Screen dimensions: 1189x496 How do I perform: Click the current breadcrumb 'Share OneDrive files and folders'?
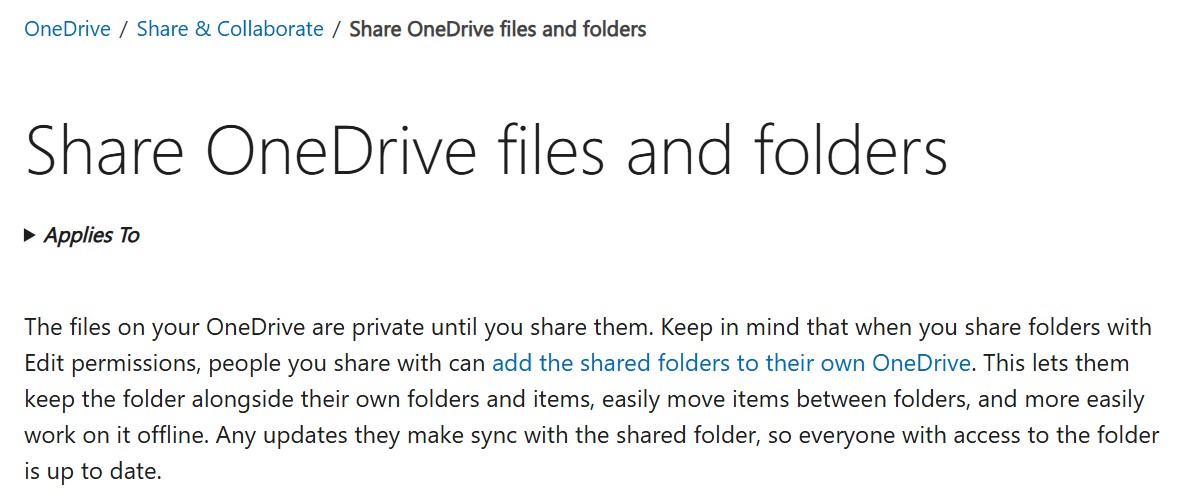497,29
